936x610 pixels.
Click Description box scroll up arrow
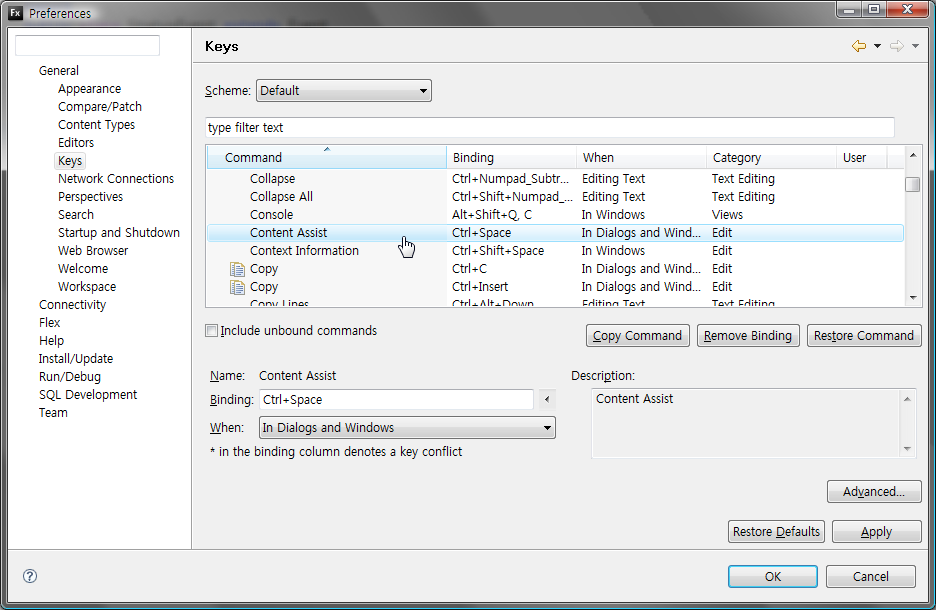[x=907, y=399]
